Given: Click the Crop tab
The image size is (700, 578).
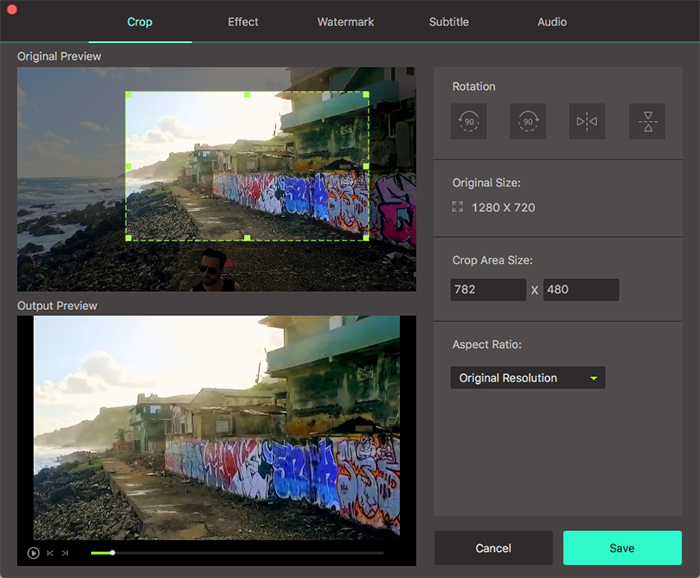Looking at the screenshot, I should coord(140,22).
